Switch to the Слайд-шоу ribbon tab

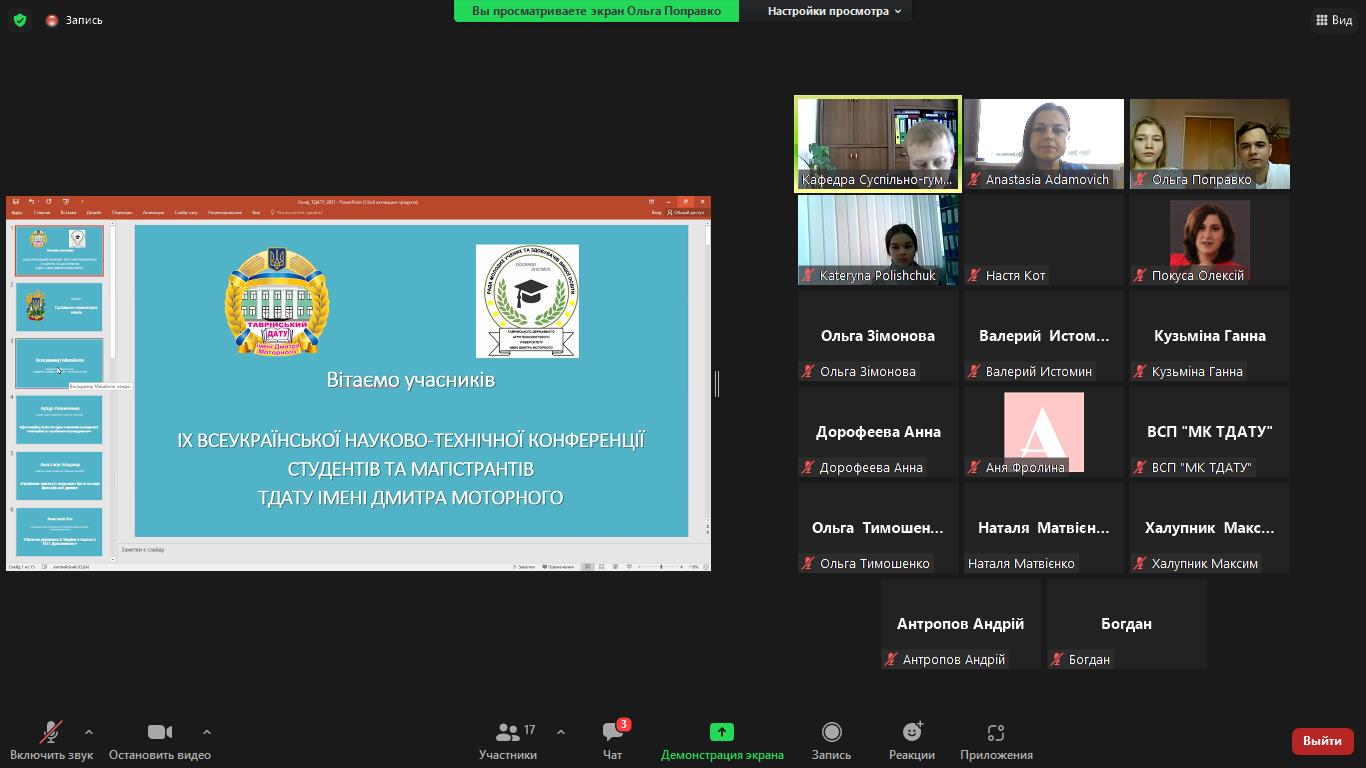(x=186, y=212)
